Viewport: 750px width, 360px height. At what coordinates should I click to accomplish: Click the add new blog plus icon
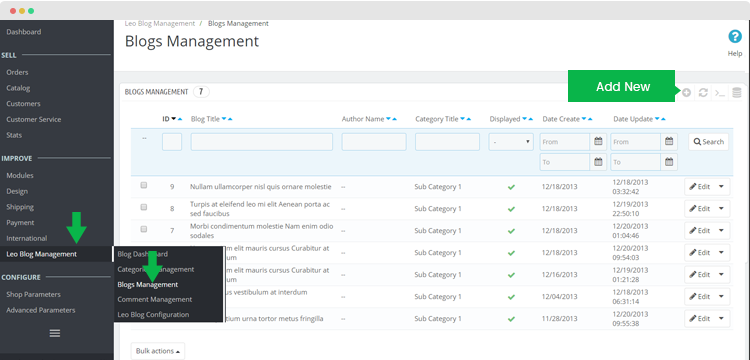tap(686, 93)
